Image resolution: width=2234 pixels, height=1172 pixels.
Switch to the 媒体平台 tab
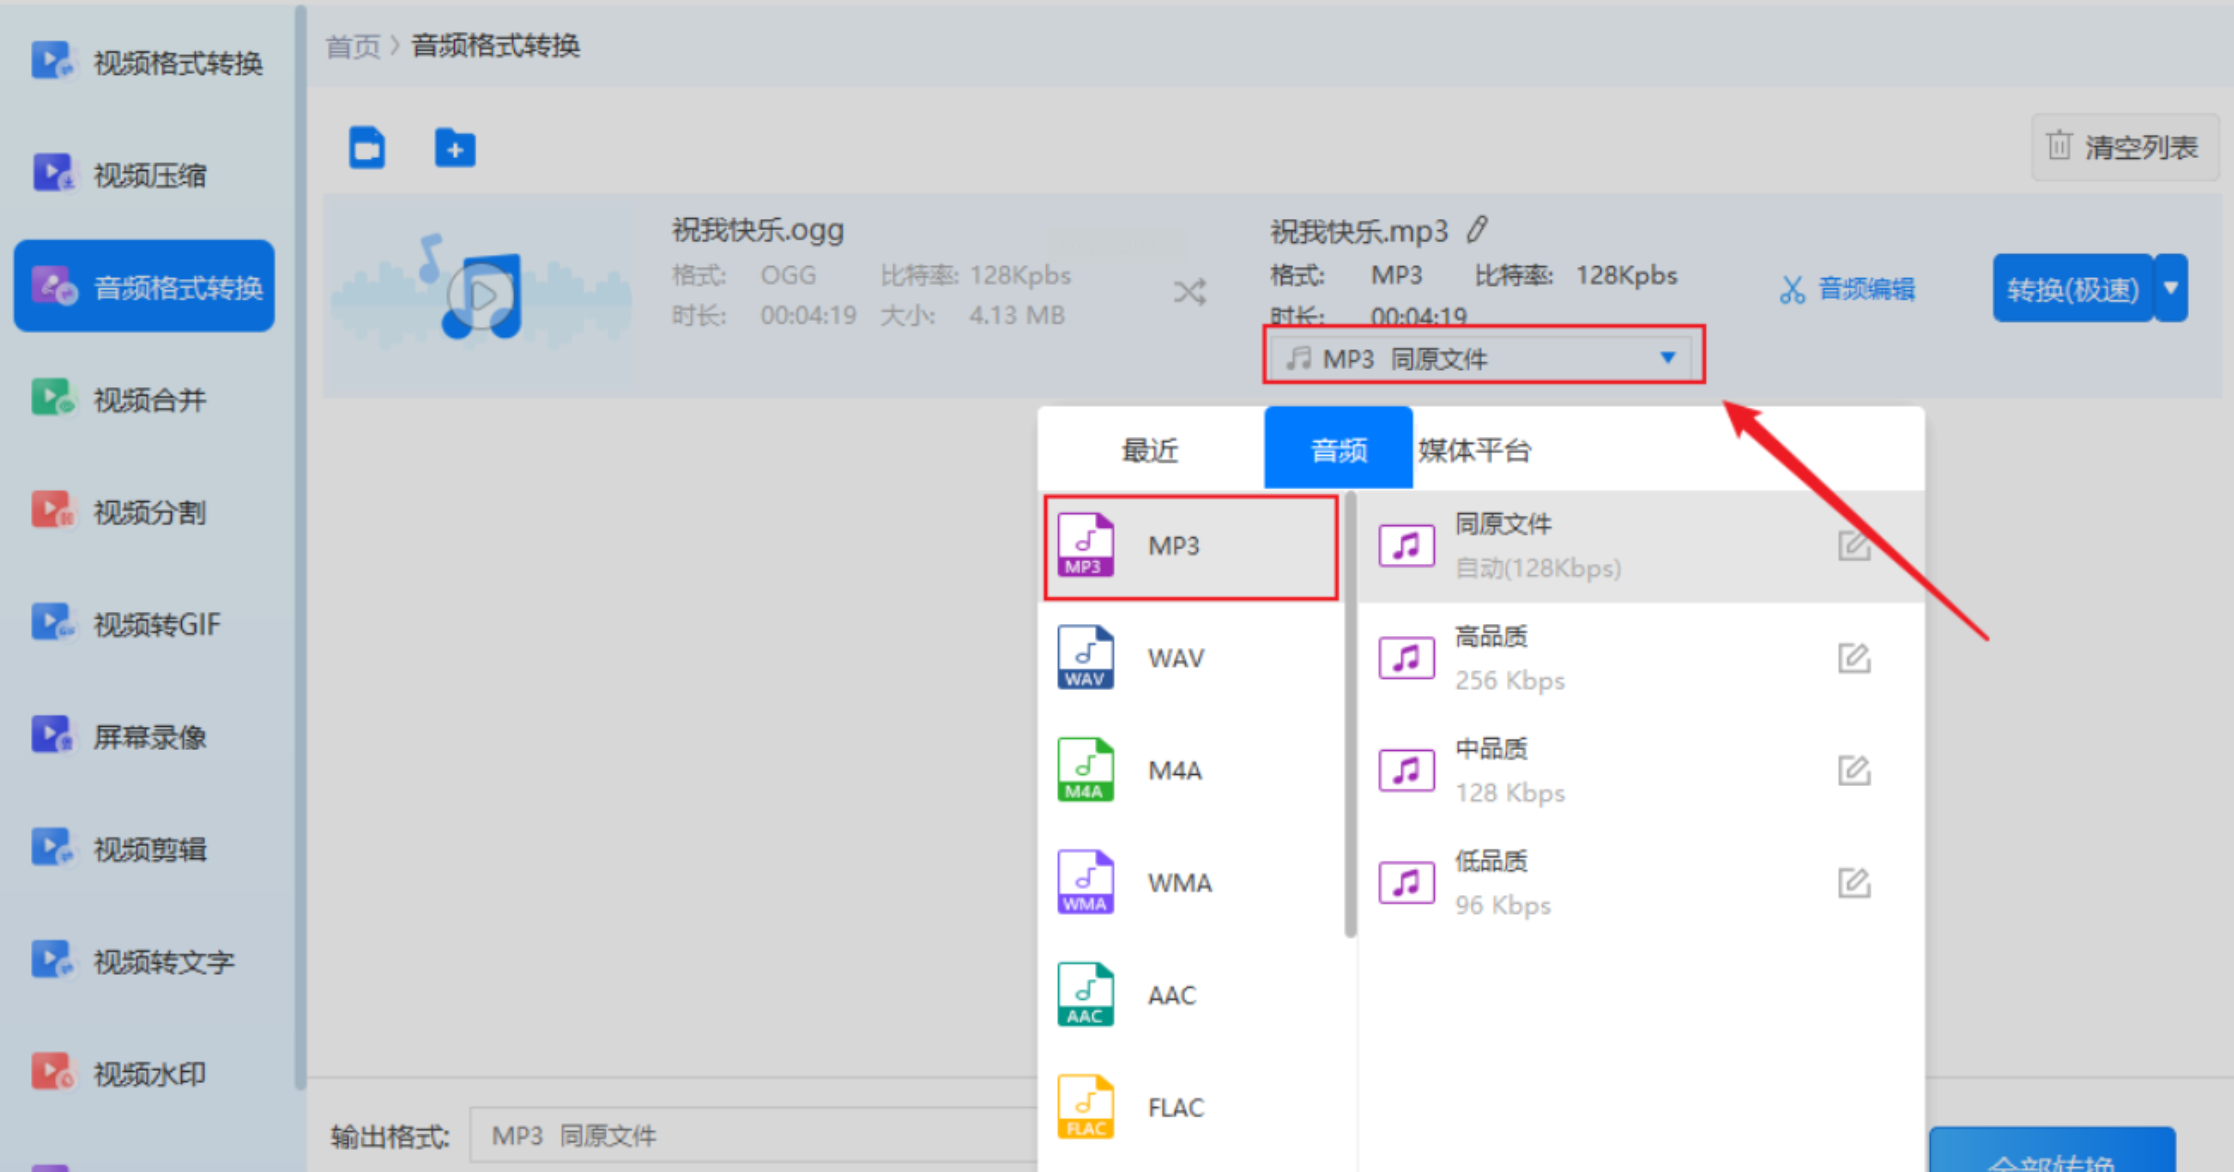[x=1474, y=450]
